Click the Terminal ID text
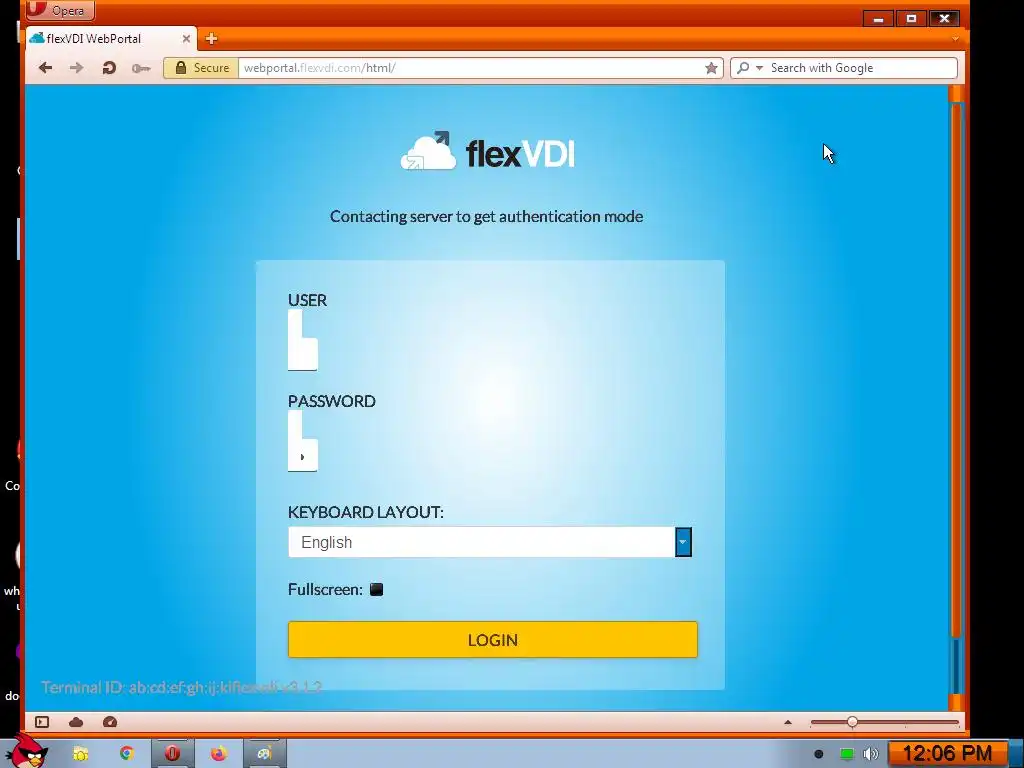 click(182, 687)
